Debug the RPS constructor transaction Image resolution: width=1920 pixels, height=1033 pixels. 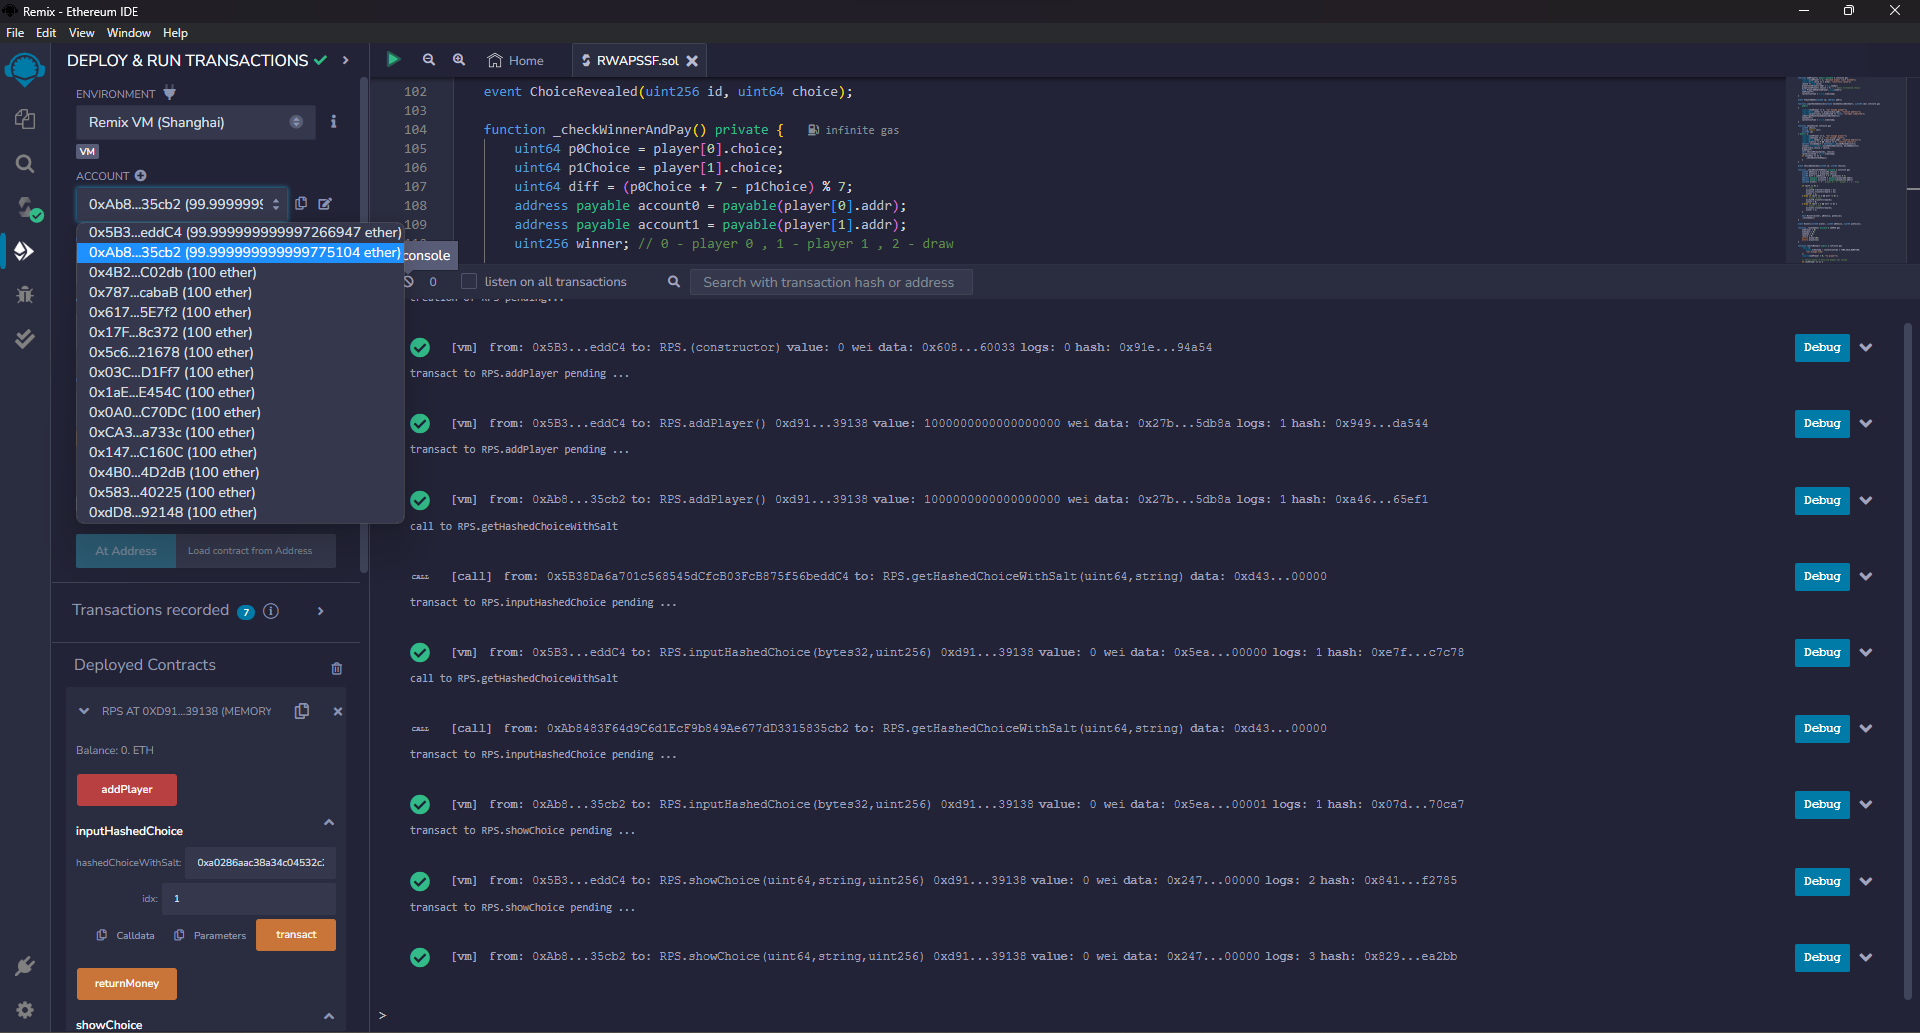tap(1822, 348)
